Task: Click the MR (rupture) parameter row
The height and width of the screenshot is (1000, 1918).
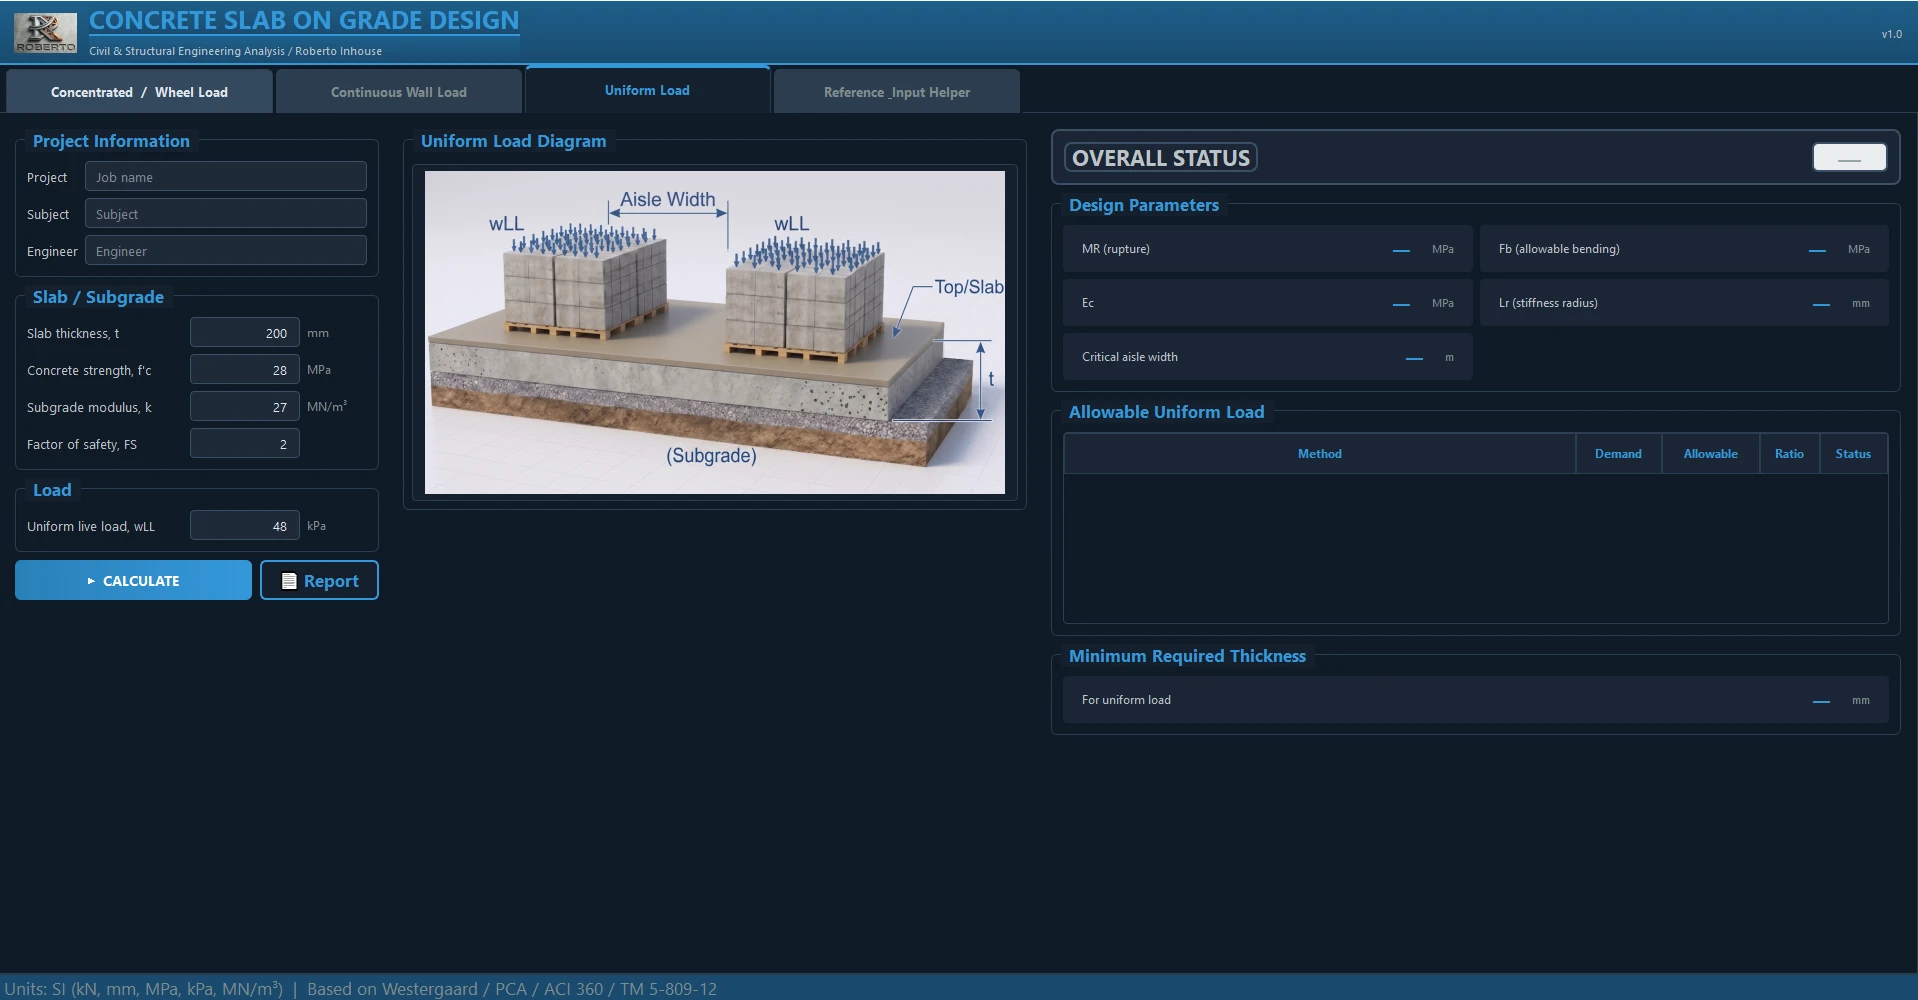Action: [1267, 249]
